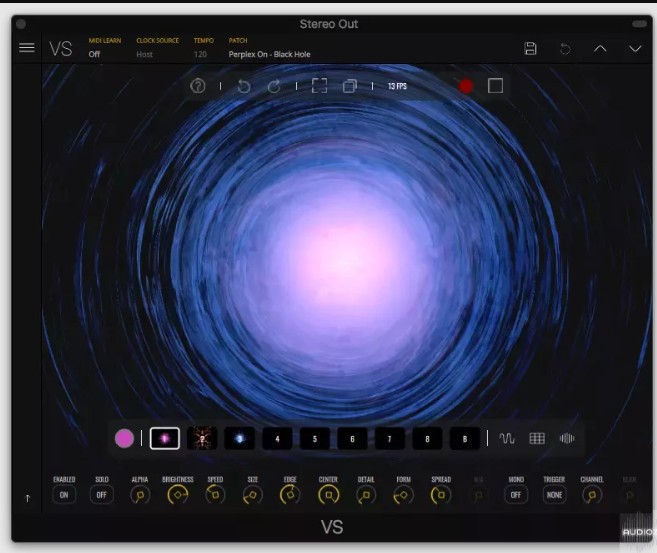The width and height of the screenshot is (657, 553).
Task: Open the pink background color swatch
Action: [x=124, y=439]
